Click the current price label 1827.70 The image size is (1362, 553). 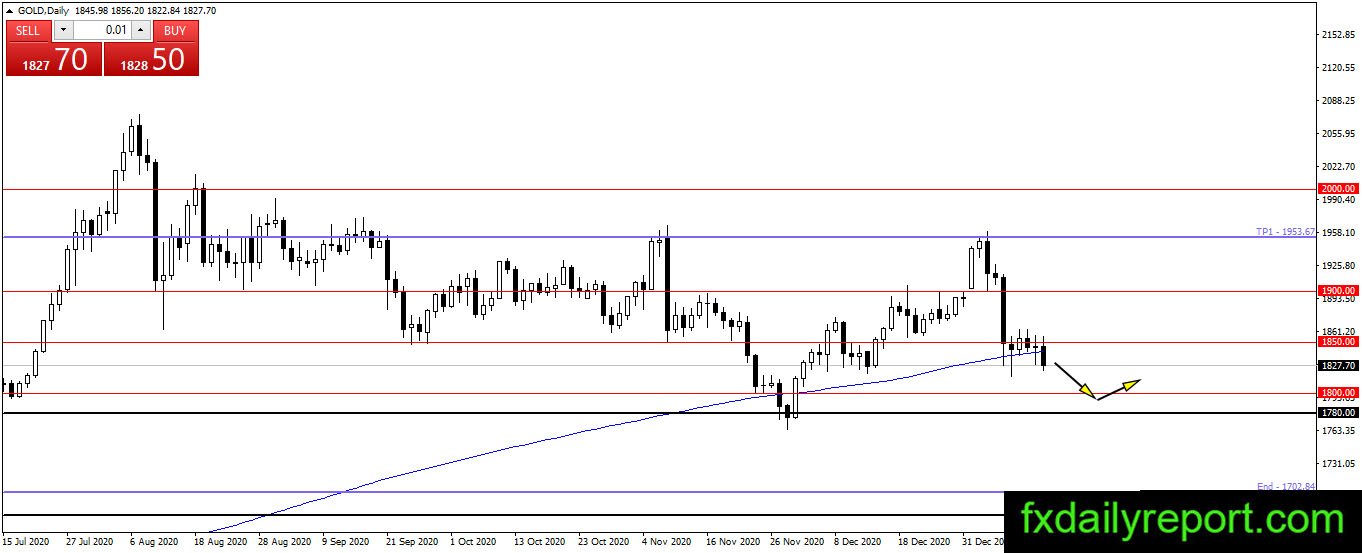tap(1337, 366)
